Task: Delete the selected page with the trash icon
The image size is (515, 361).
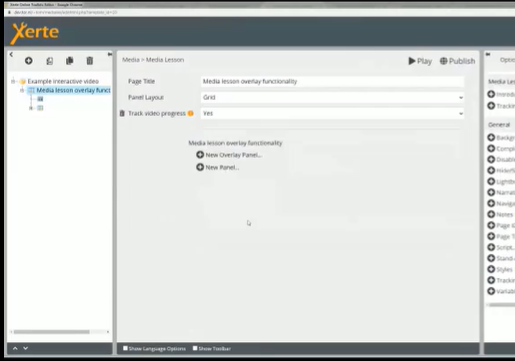Action: click(x=90, y=61)
